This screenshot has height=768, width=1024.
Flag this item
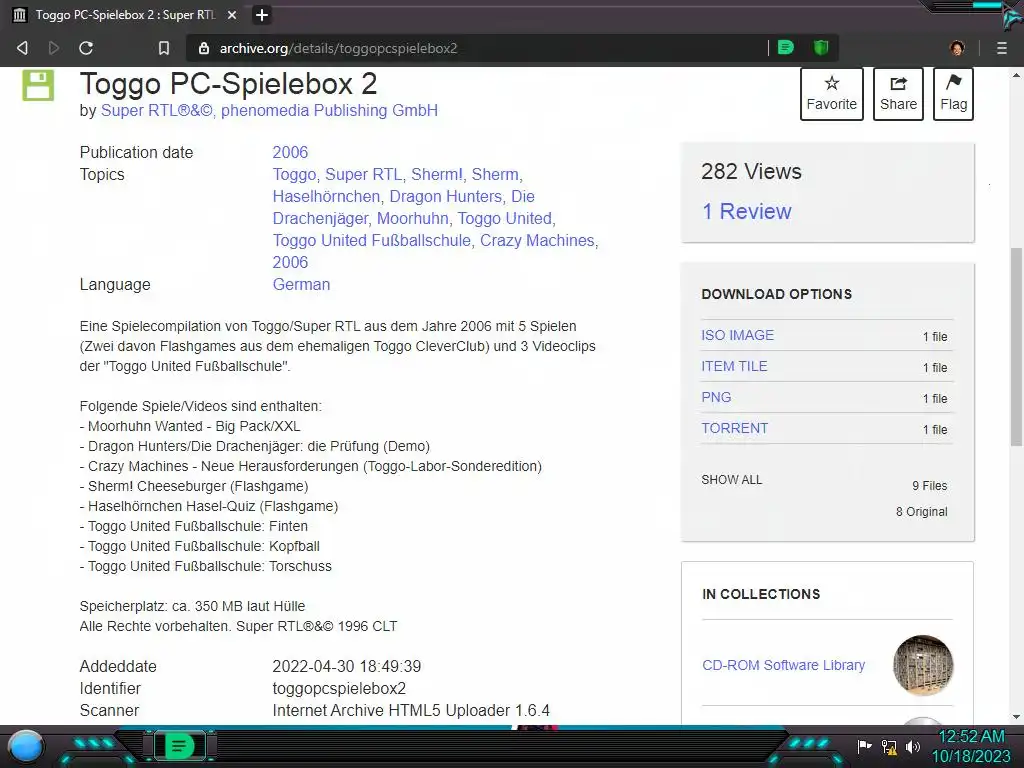tap(953, 94)
